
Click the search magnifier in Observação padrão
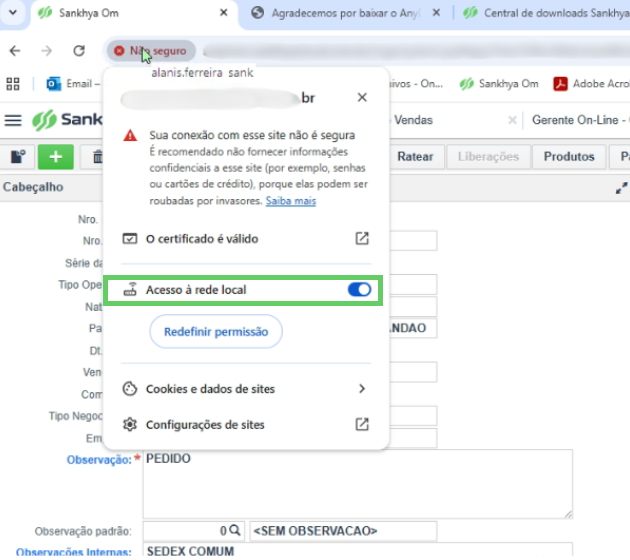[235, 531]
